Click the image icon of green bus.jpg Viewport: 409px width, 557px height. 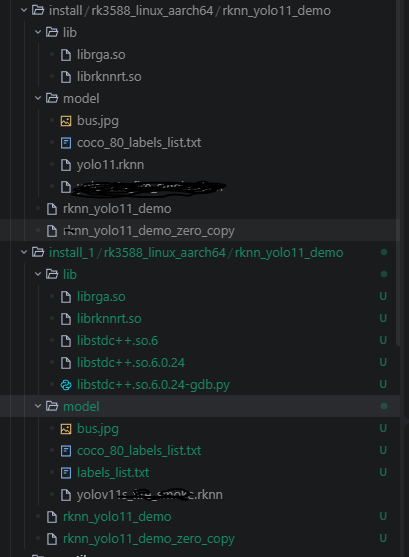coord(66,429)
